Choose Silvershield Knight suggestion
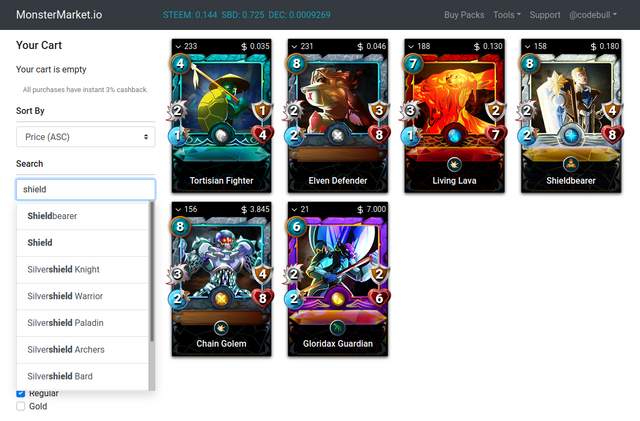Screen dimensions: 640x421 click(x=82, y=270)
